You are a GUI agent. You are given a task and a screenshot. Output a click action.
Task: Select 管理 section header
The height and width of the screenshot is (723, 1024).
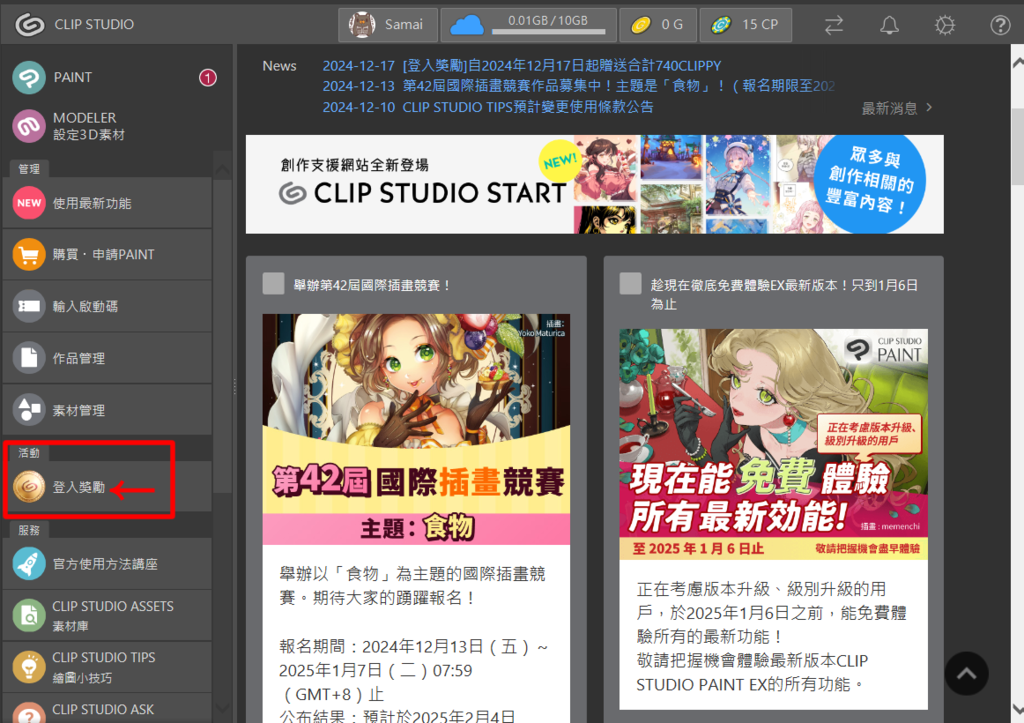coord(29,169)
